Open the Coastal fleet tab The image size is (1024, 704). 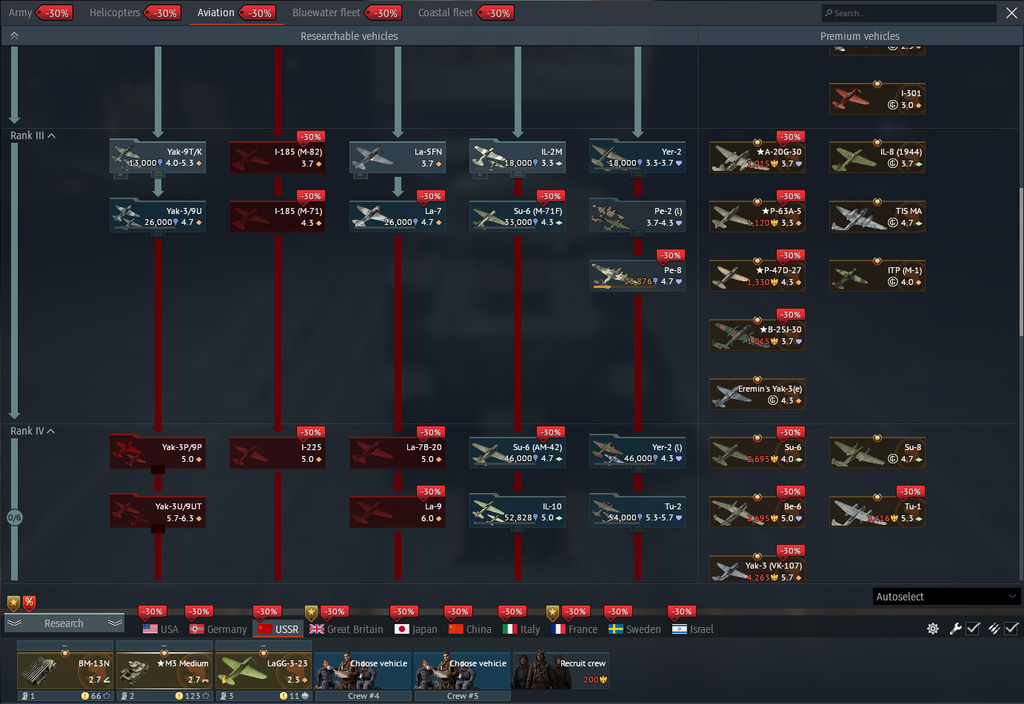(x=445, y=12)
